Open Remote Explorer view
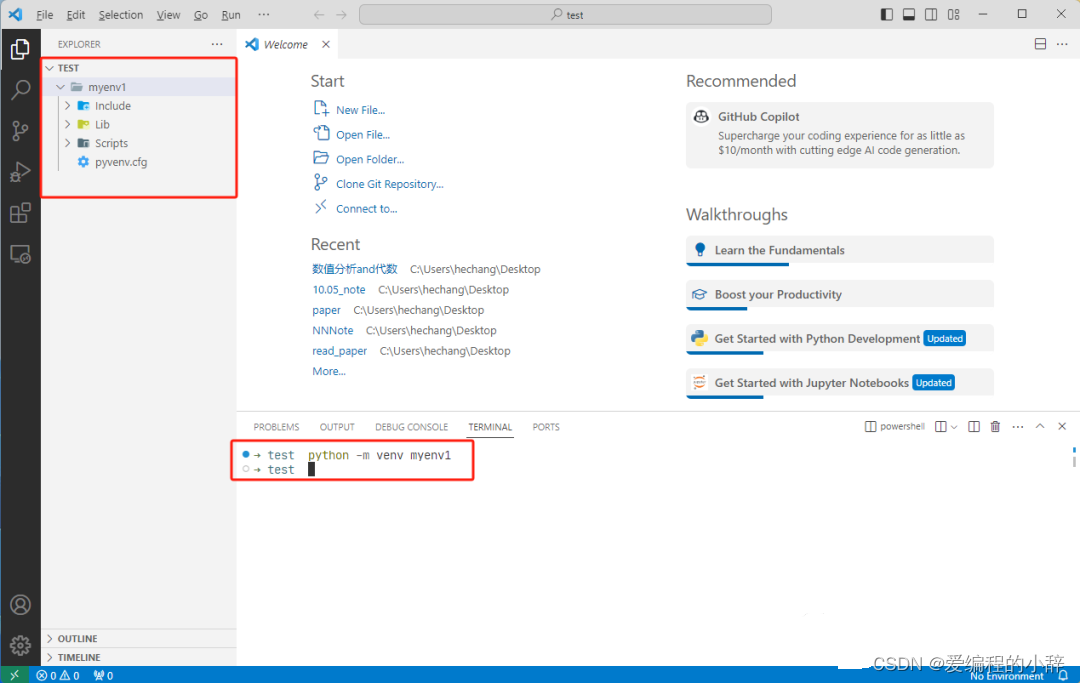 21,255
